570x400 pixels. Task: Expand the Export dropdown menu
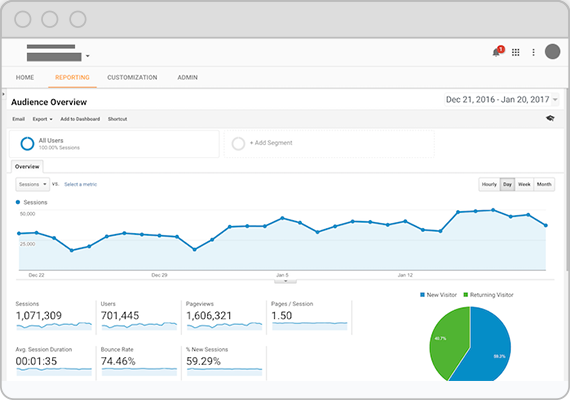coord(43,119)
